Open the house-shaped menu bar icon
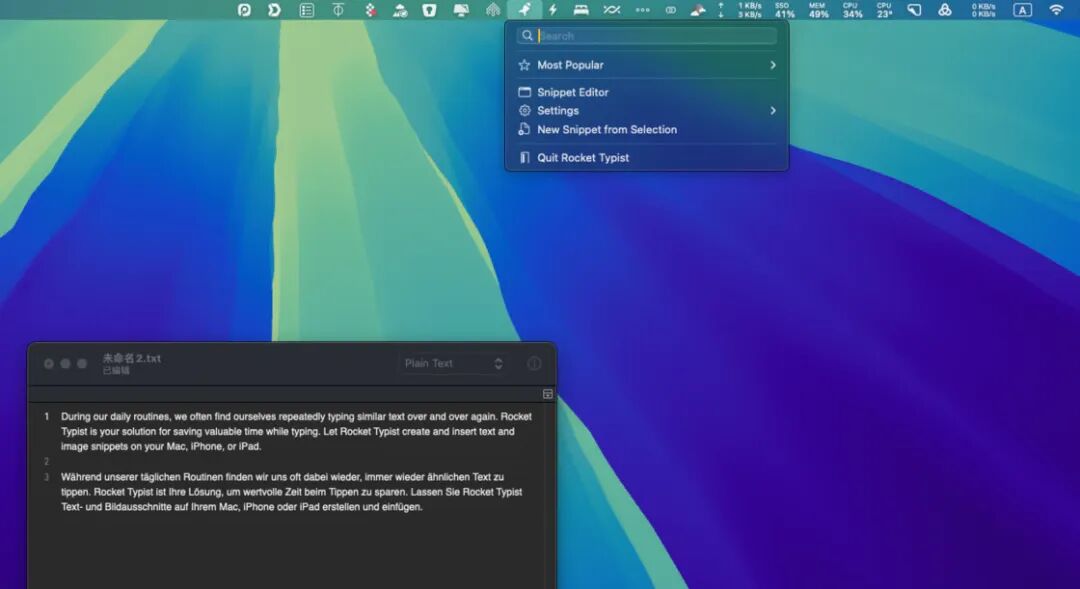Image resolution: width=1080 pixels, height=589 pixels. (x=492, y=10)
